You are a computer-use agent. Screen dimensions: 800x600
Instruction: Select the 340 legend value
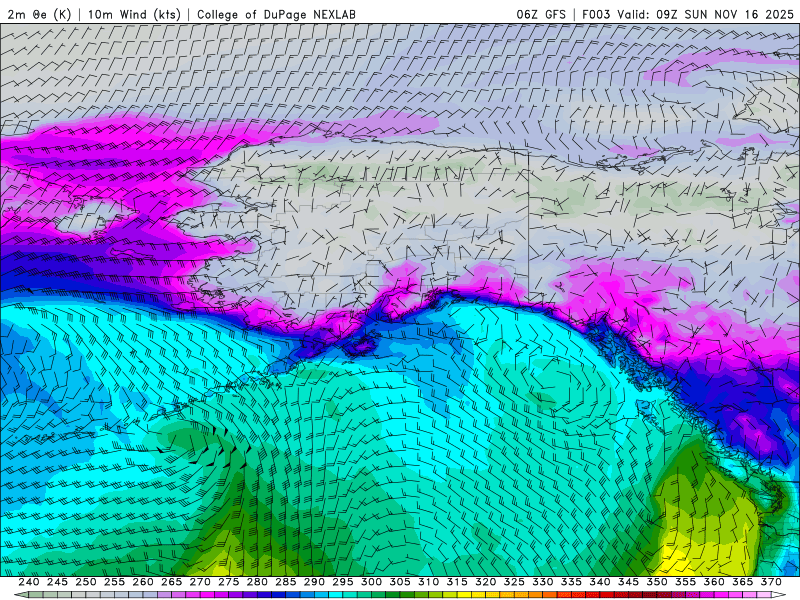click(x=600, y=582)
